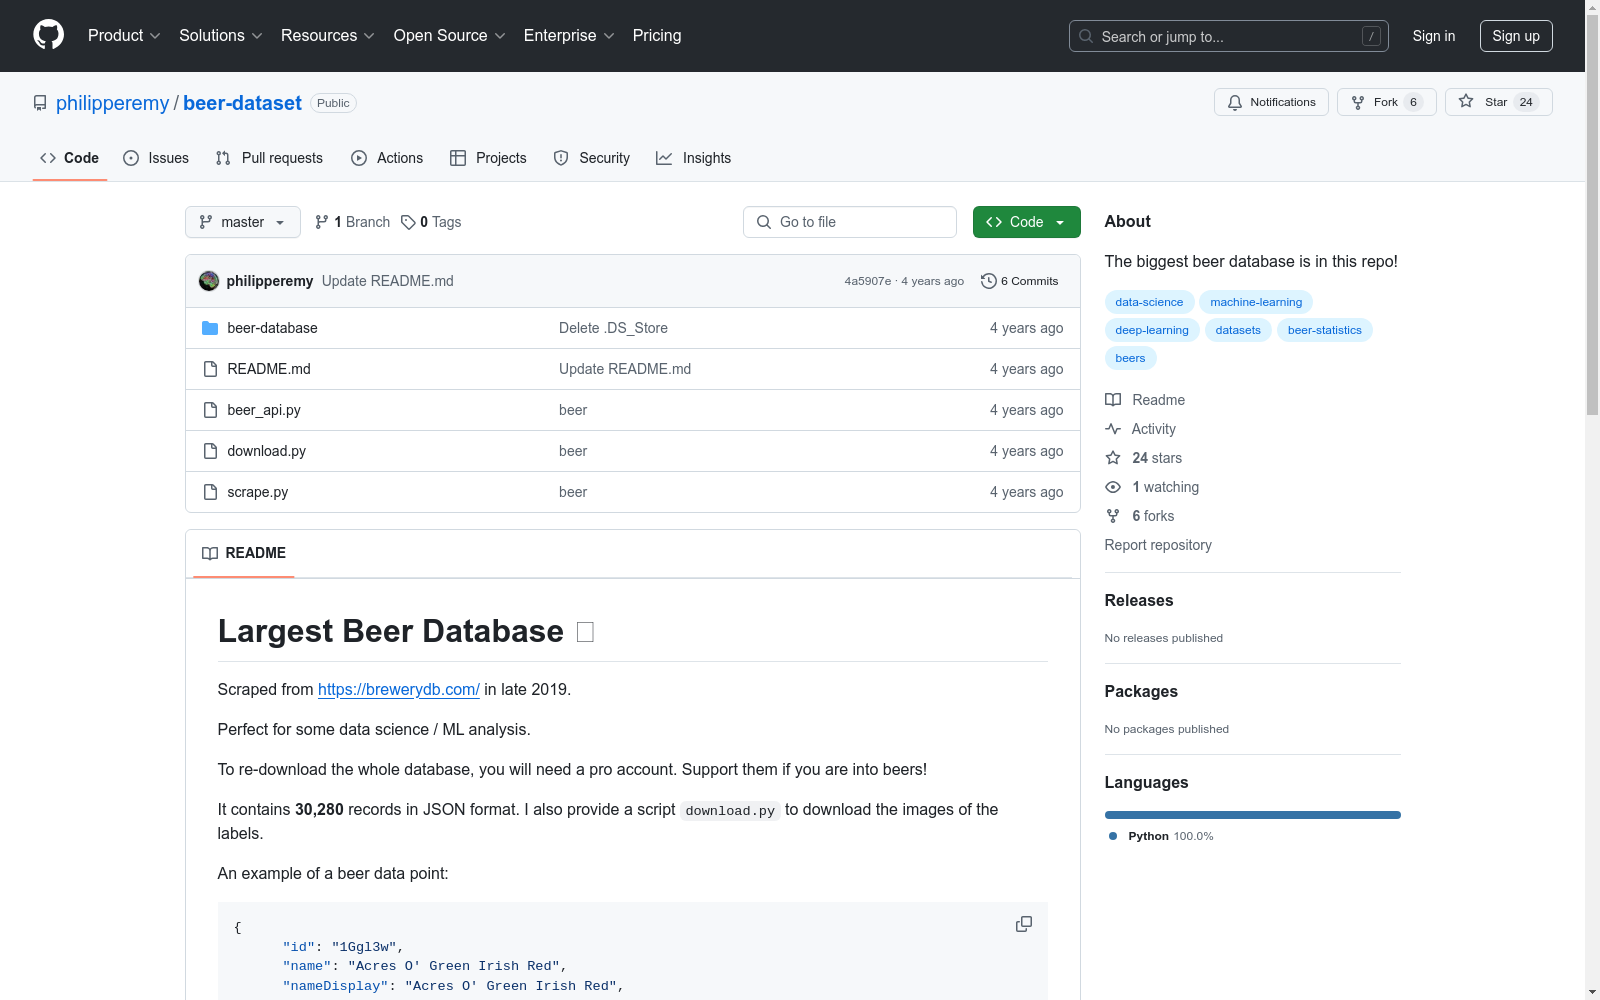The image size is (1600, 1000).
Task: Open the Security tab
Action: 592,158
